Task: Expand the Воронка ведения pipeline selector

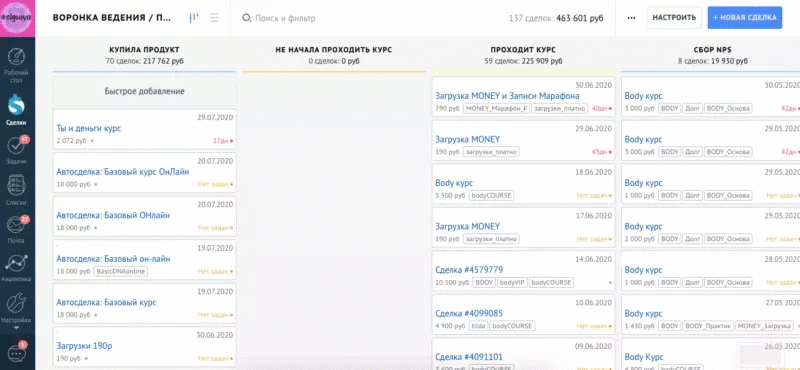Action: (x=112, y=18)
